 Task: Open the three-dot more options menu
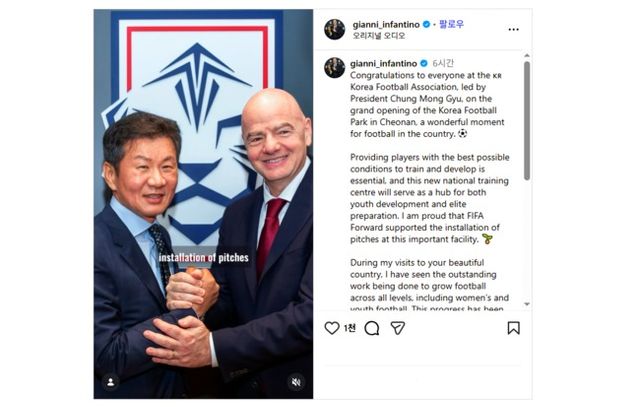513,29
